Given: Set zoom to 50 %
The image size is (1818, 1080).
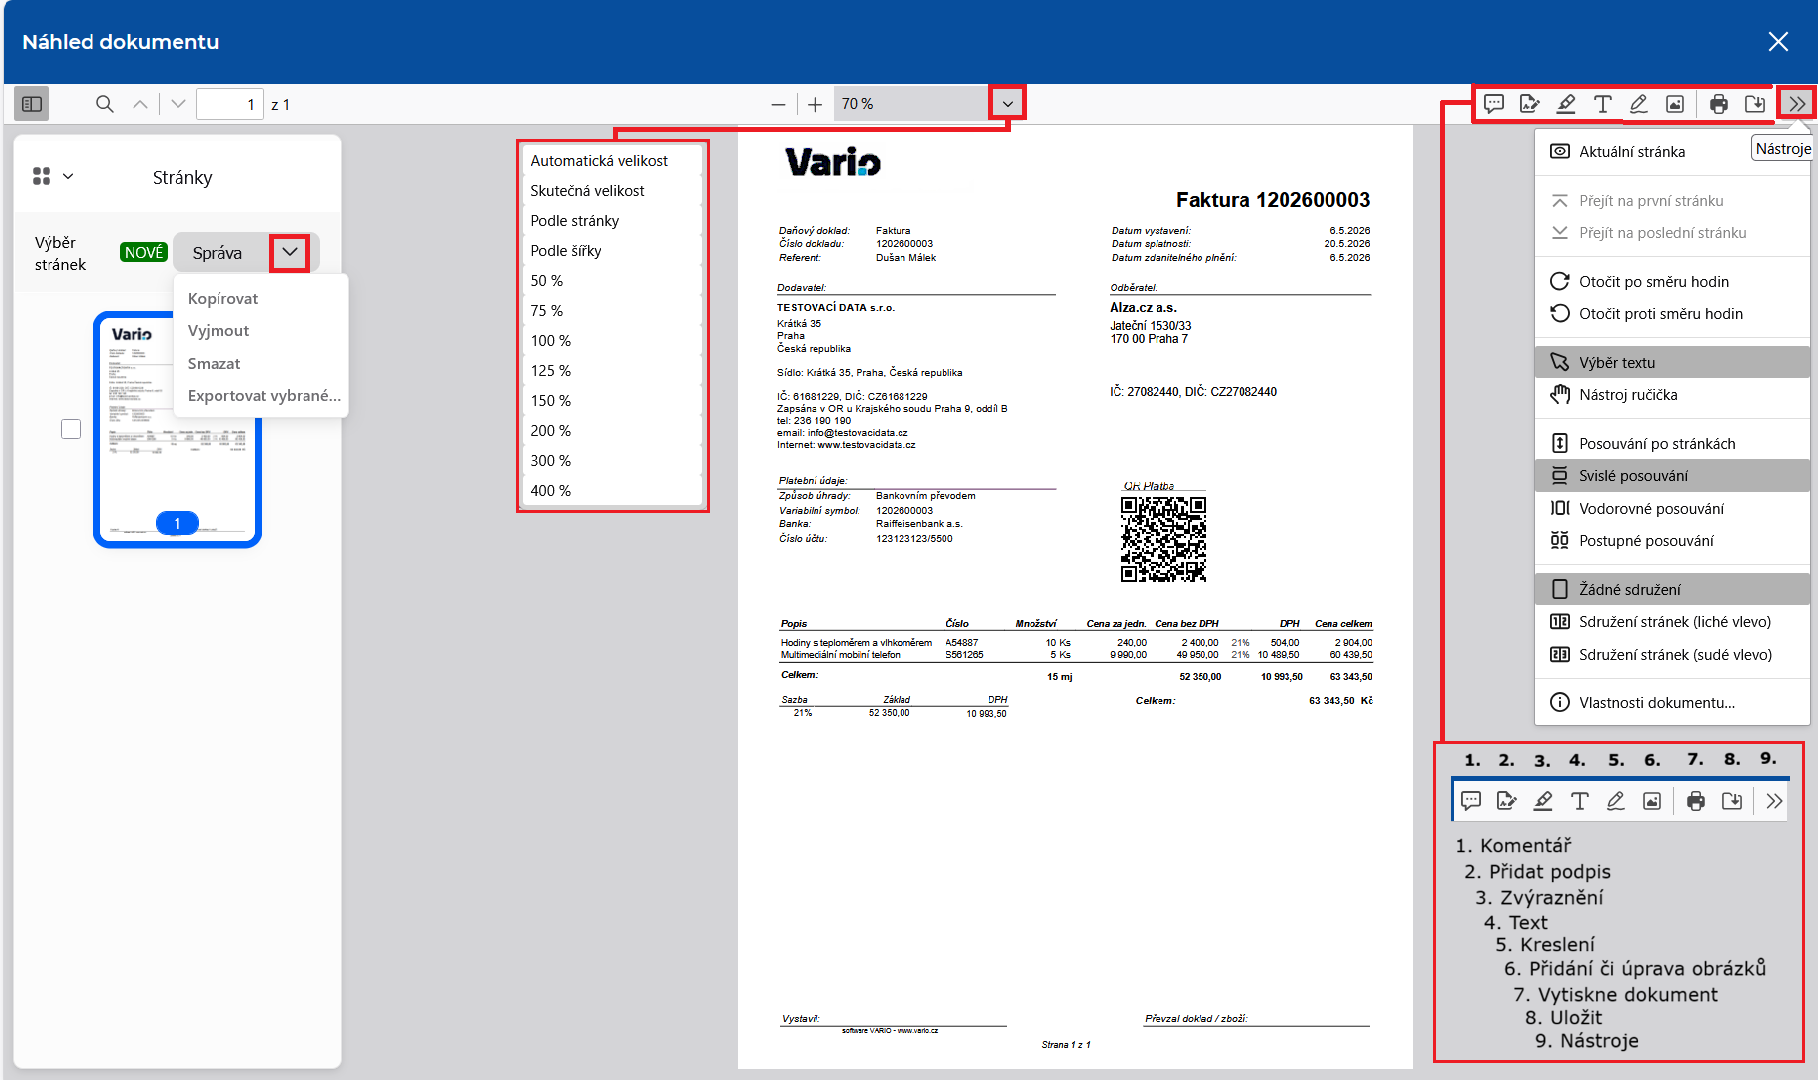Looking at the screenshot, I should (x=612, y=280).
